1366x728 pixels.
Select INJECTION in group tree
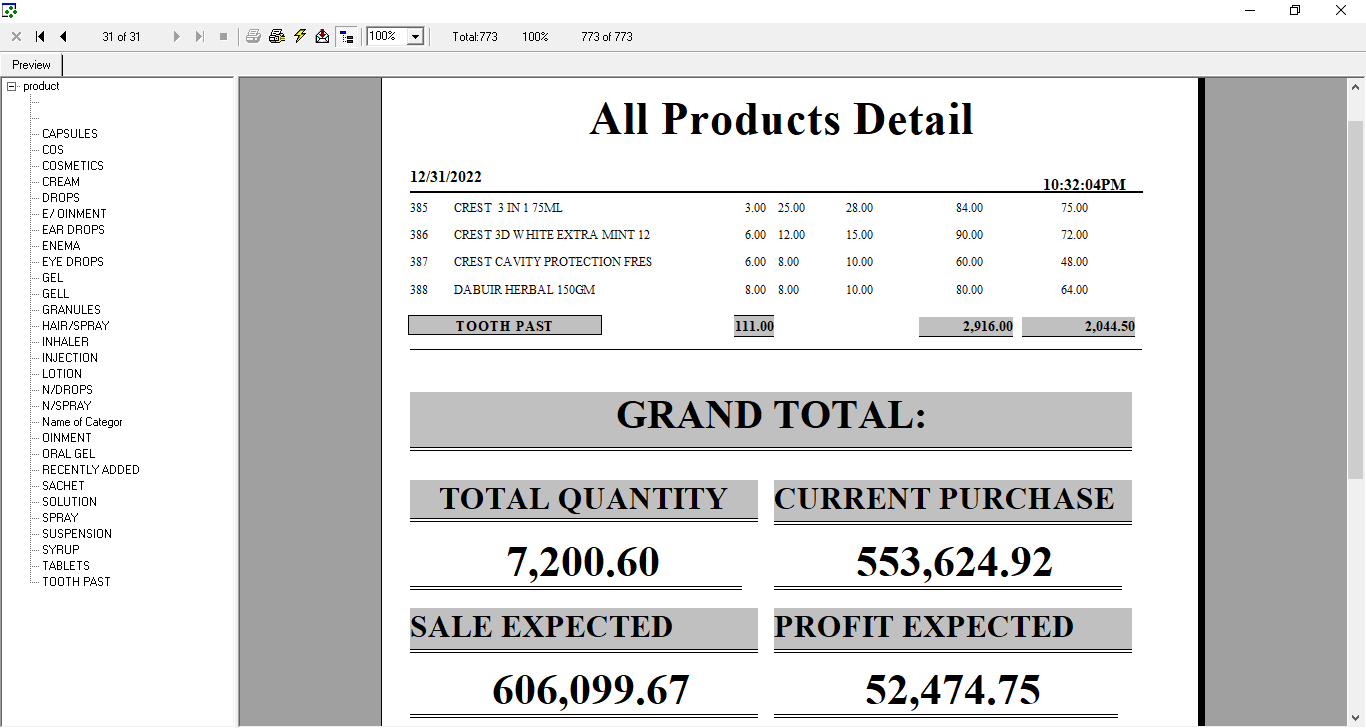point(70,358)
